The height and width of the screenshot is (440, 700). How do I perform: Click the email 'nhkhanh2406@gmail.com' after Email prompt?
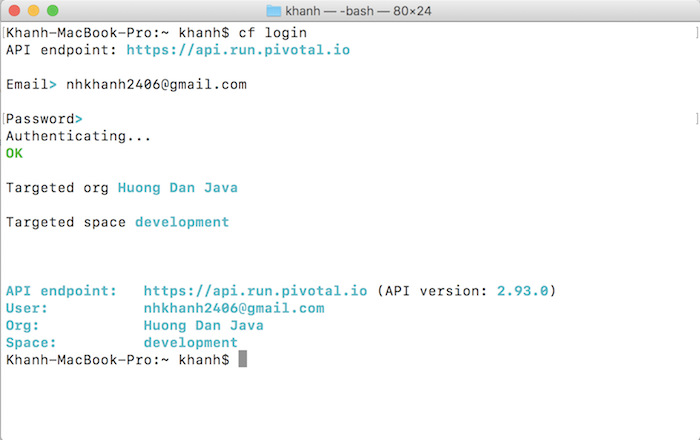tap(156, 84)
